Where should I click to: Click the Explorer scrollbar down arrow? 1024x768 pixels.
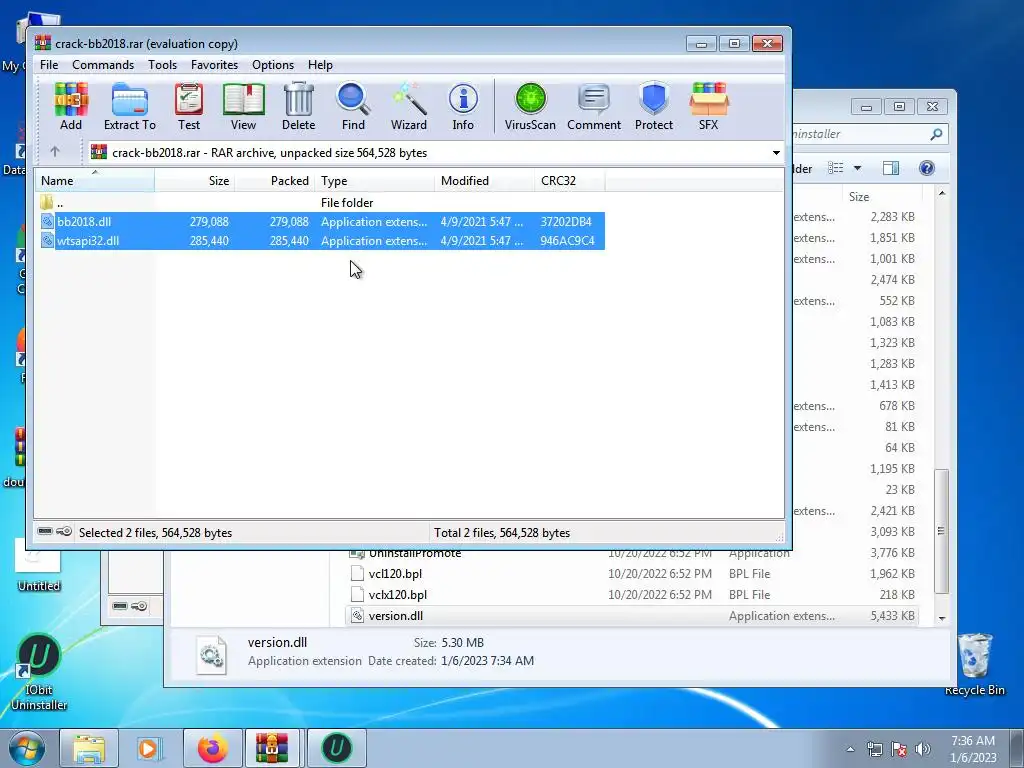coord(941,618)
